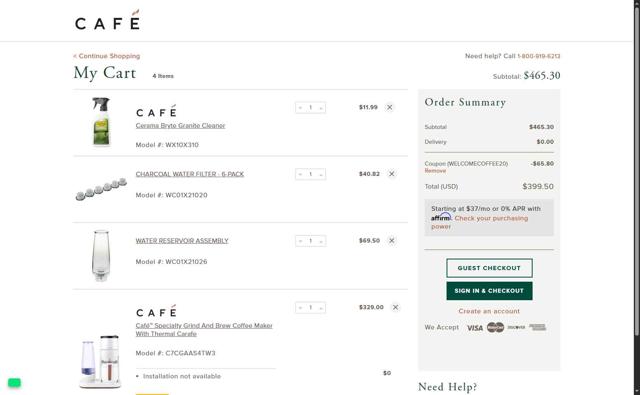Click the Discover payment icon
The image size is (640, 395).
[x=516, y=327]
